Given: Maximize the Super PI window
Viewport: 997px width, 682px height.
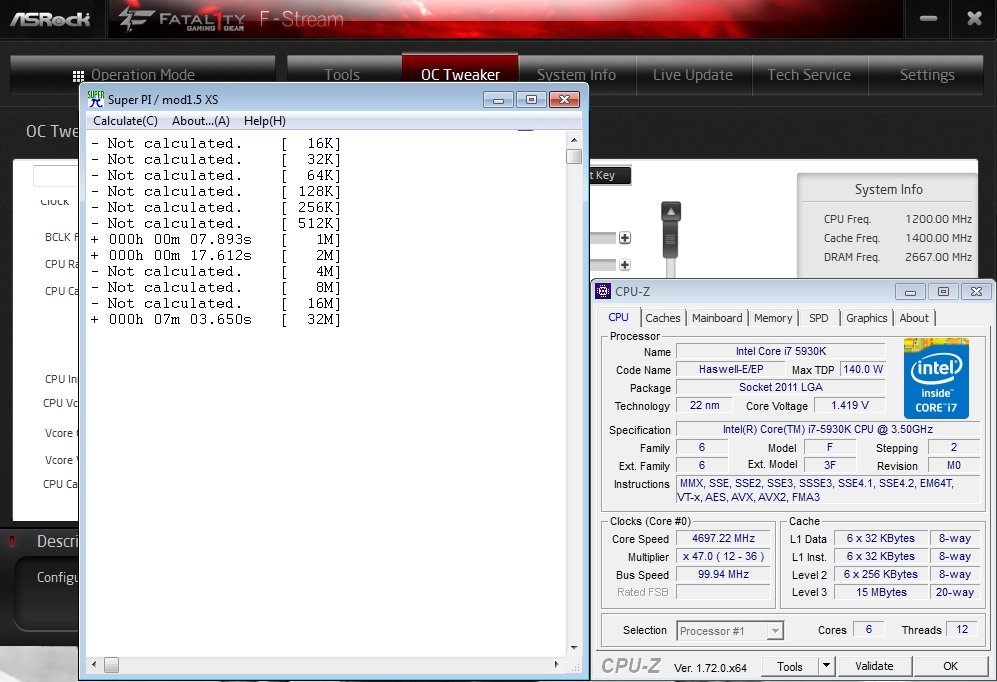Looking at the screenshot, I should 532,100.
